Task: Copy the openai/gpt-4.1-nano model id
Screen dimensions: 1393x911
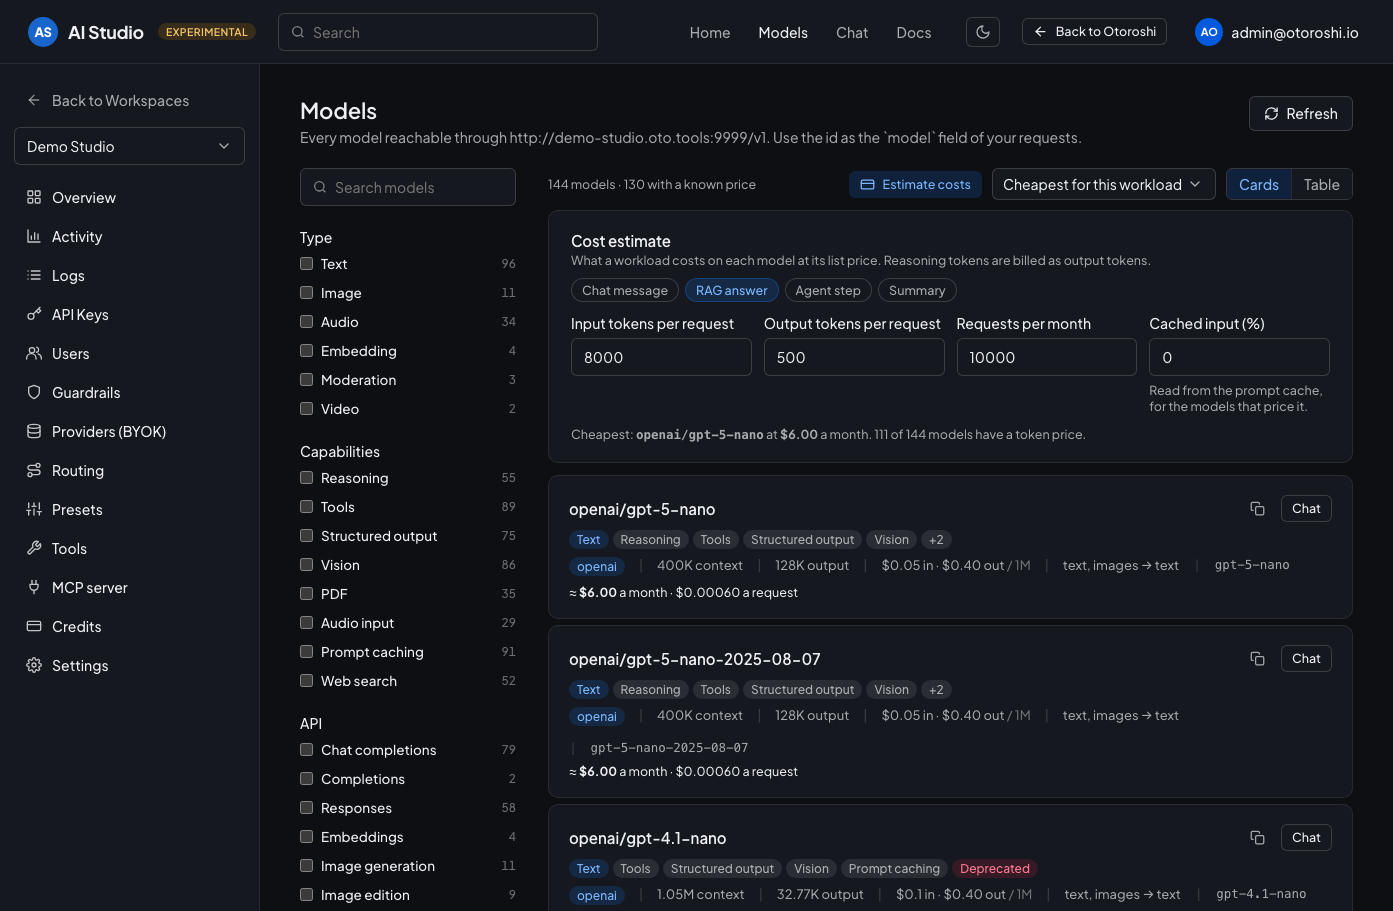Action: tap(1257, 838)
